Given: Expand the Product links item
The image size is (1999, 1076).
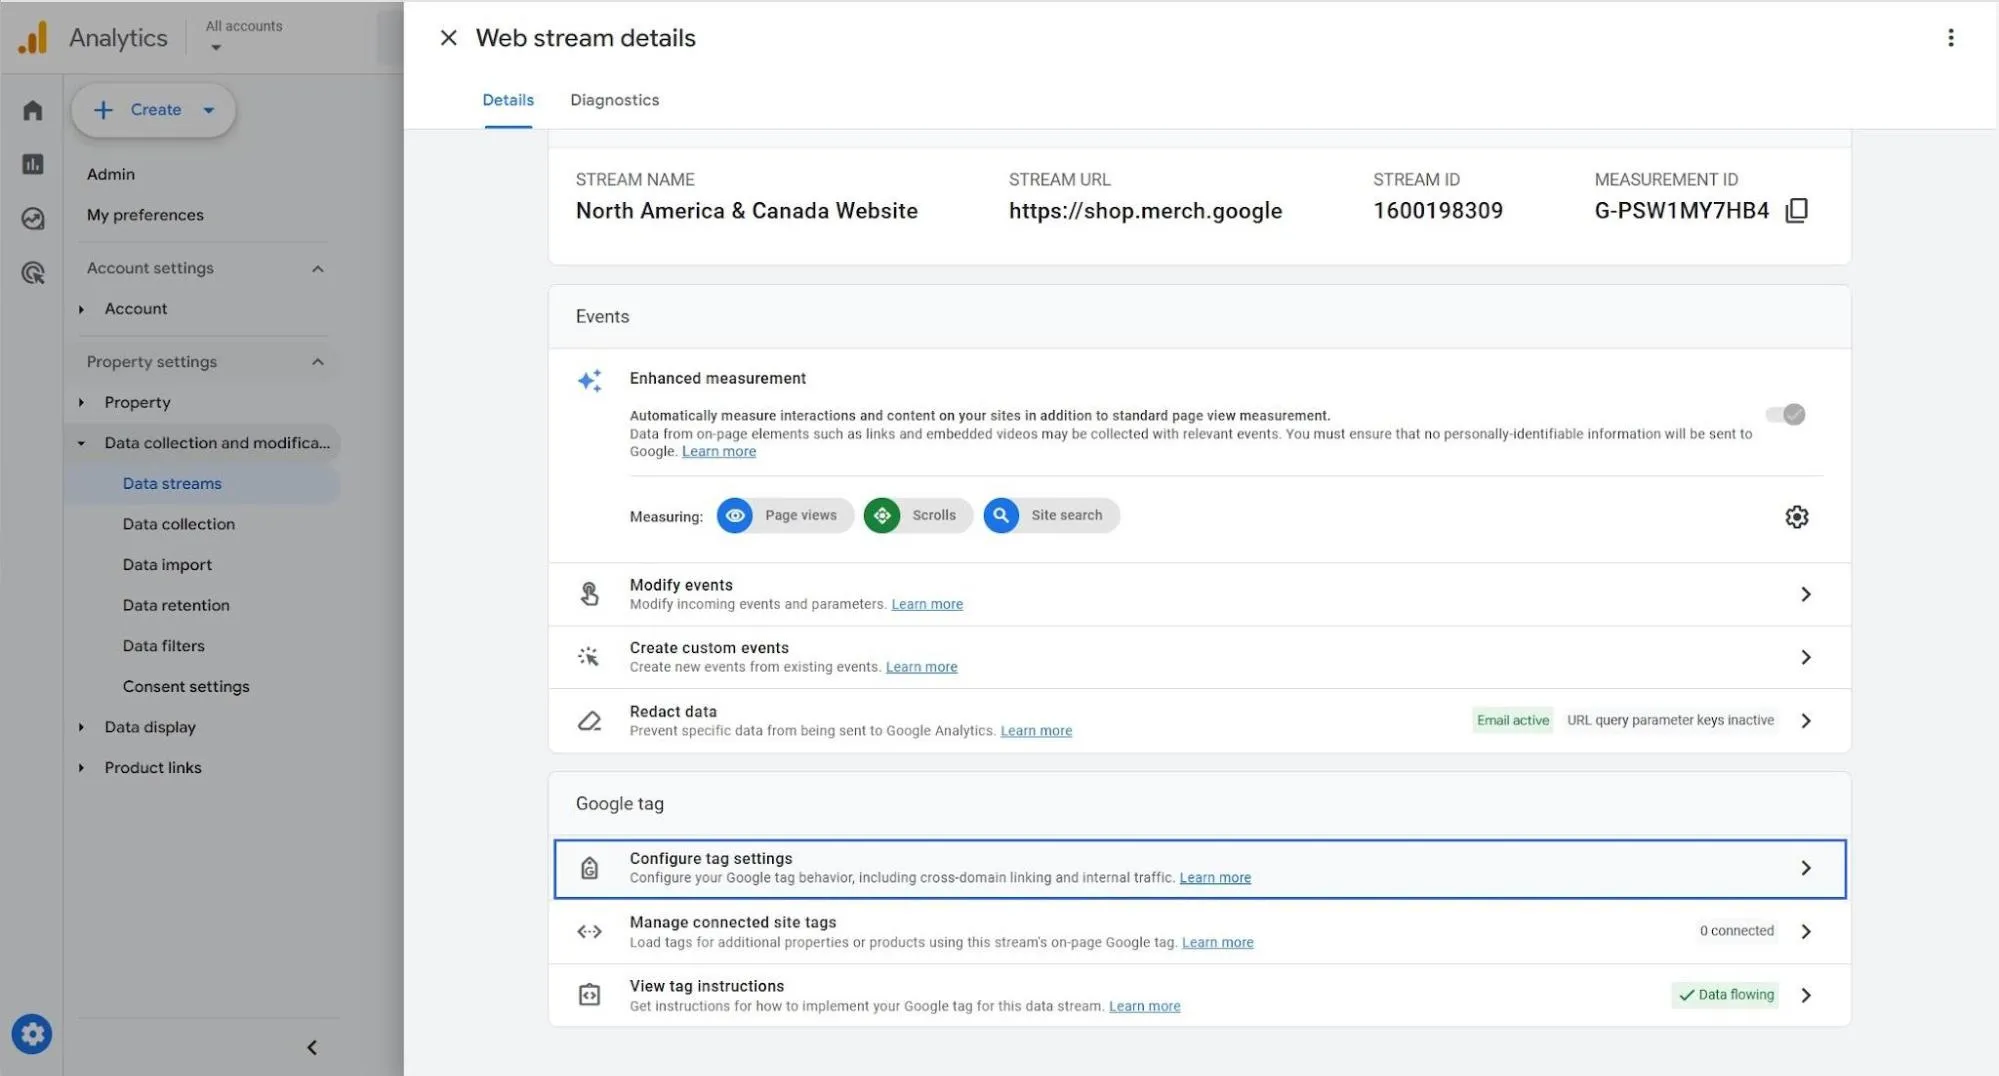Looking at the screenshot, I should coord(82,768).
